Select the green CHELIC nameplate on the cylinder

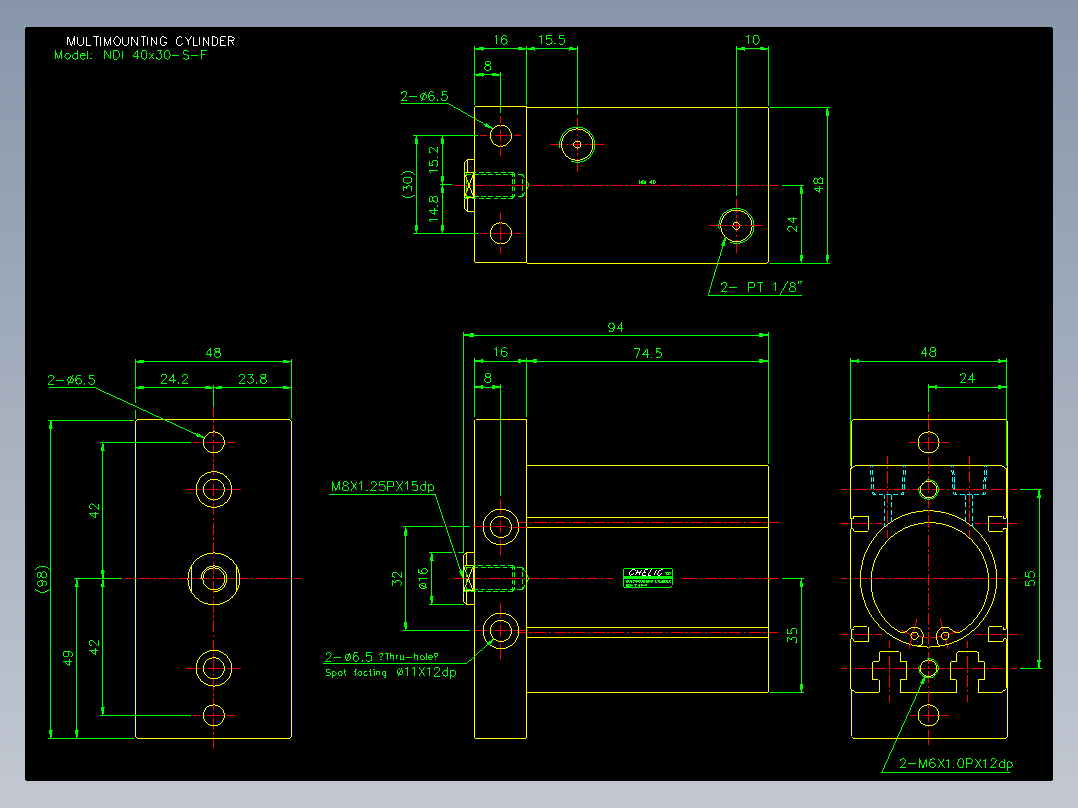click(x=648, y=578)
